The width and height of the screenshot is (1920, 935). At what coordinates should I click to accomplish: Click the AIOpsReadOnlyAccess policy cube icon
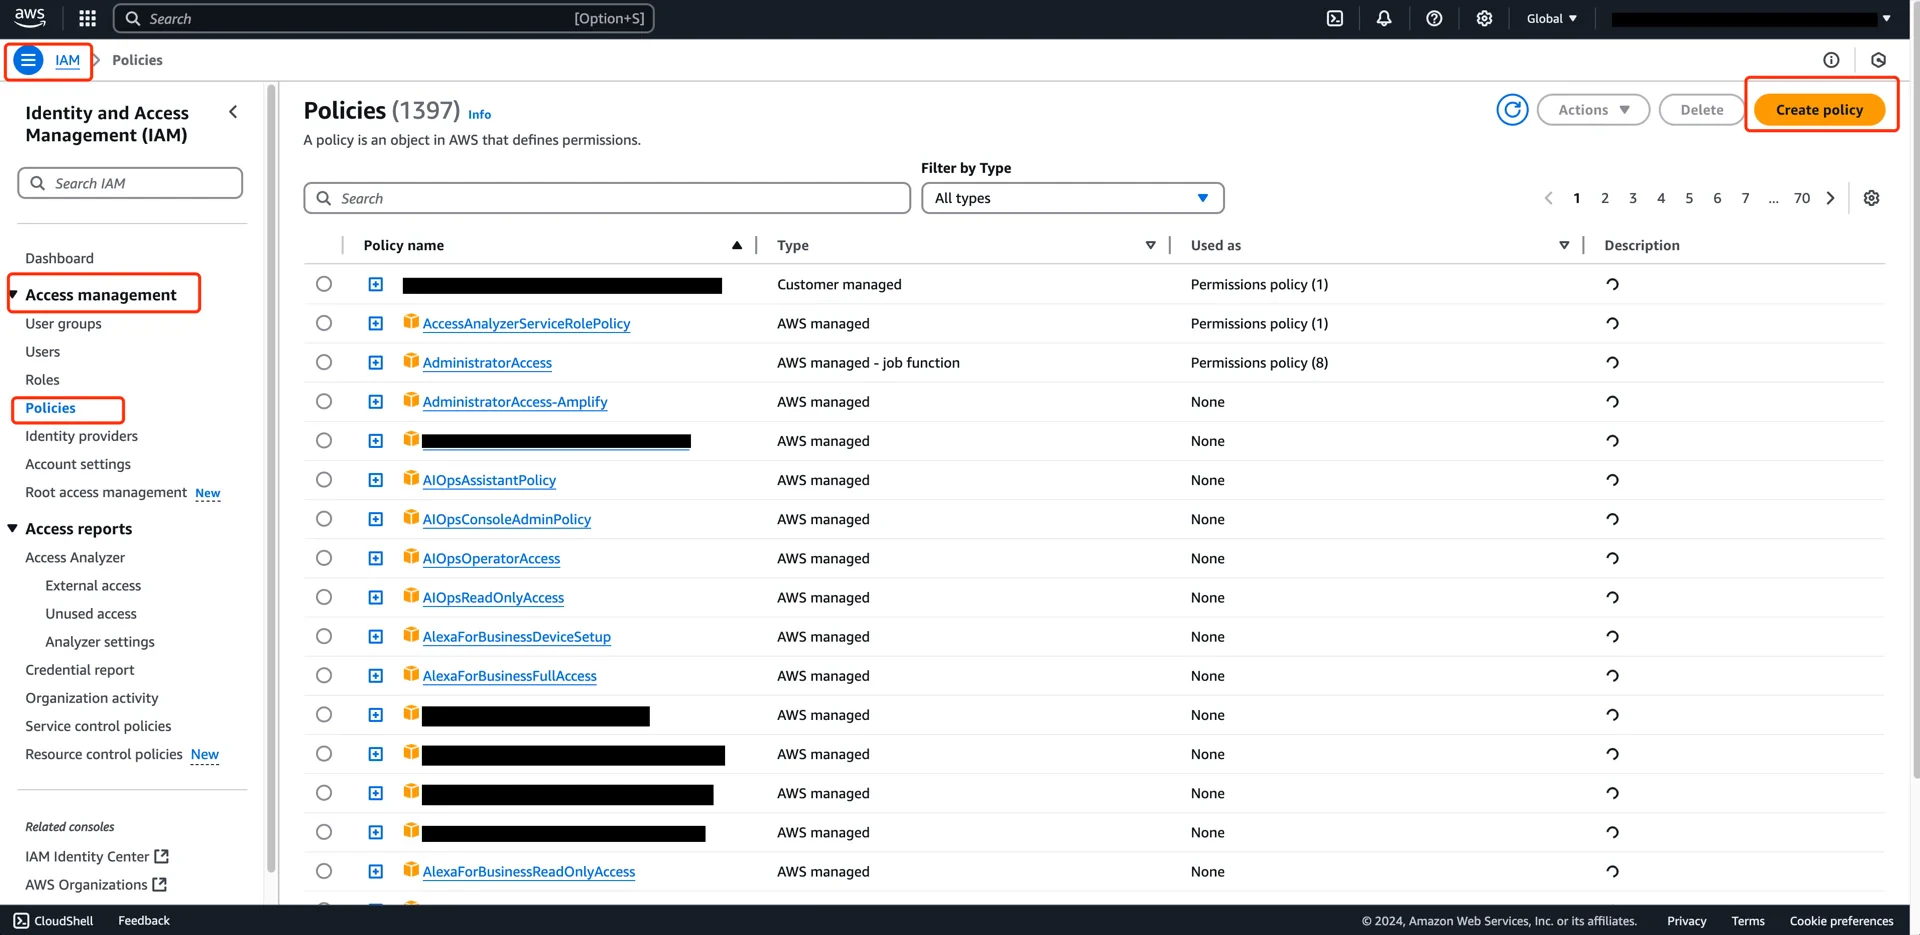[411, 596]
